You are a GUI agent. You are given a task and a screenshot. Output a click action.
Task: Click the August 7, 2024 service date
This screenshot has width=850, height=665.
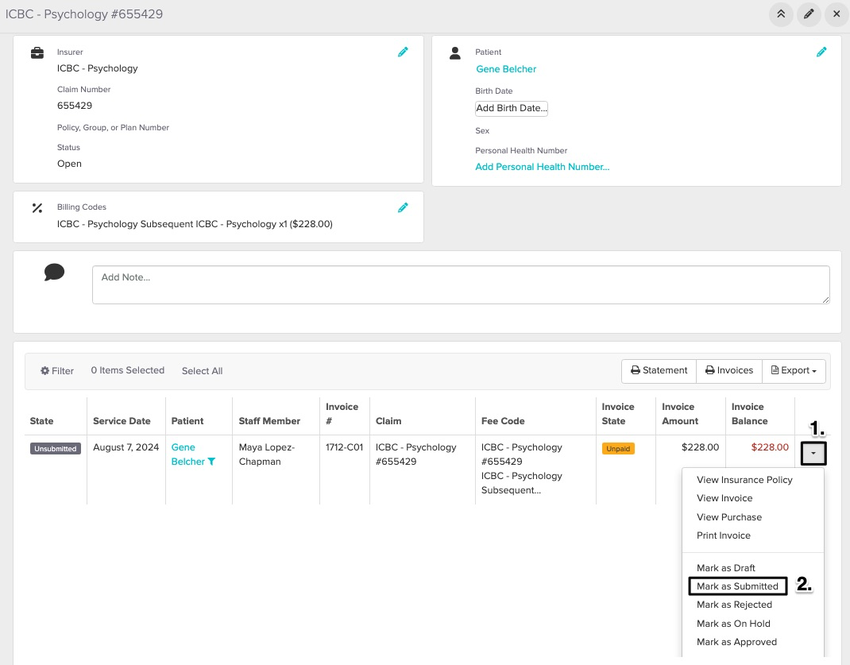tap(126, 448)
